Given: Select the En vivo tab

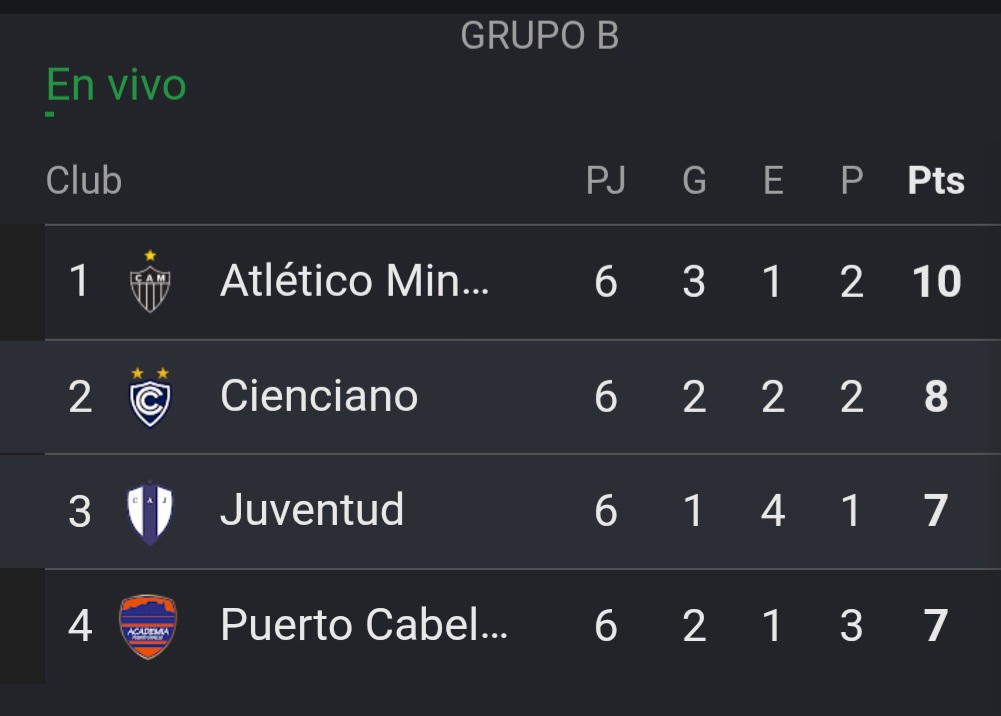Looking at the screenshot, I should click(x=116, y=85).
